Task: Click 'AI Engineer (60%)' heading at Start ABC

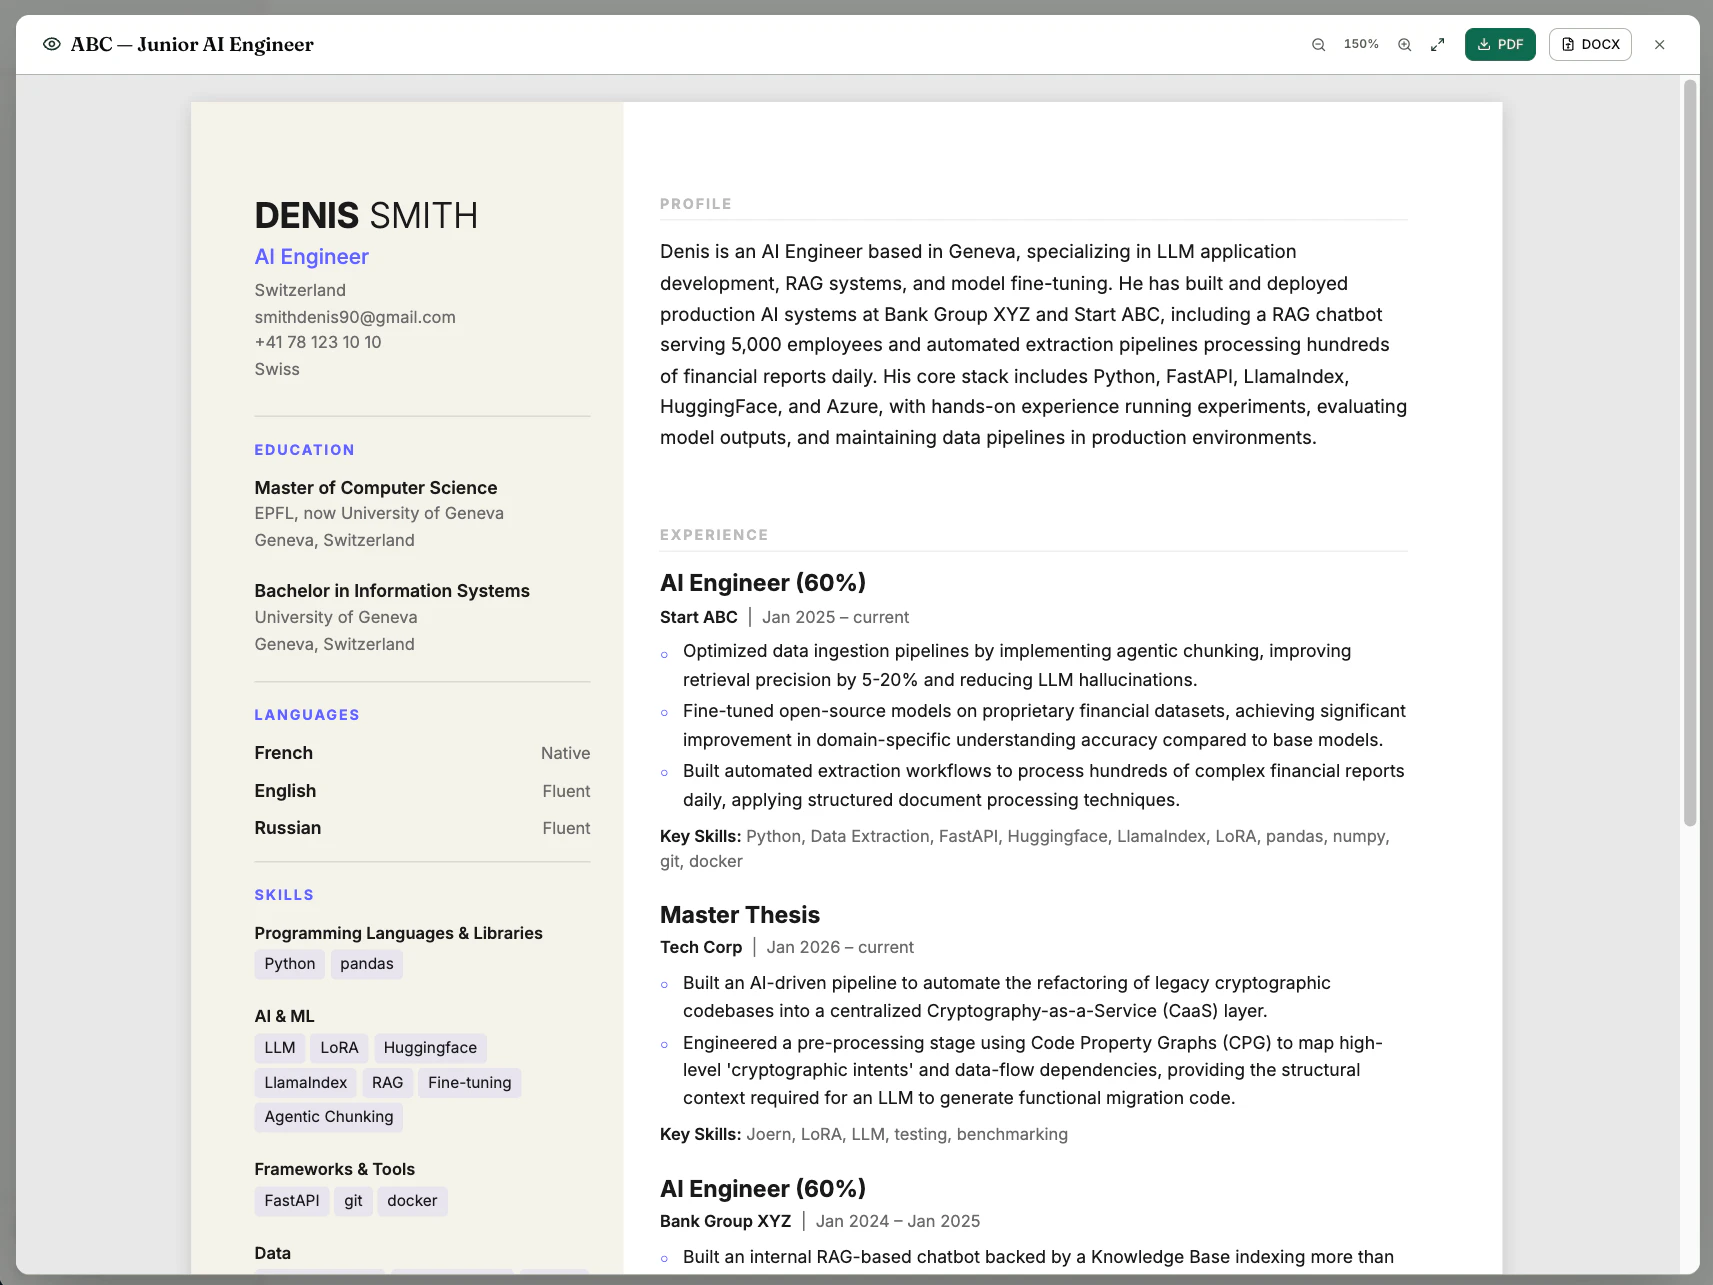Action: click(x=763, y=583)
